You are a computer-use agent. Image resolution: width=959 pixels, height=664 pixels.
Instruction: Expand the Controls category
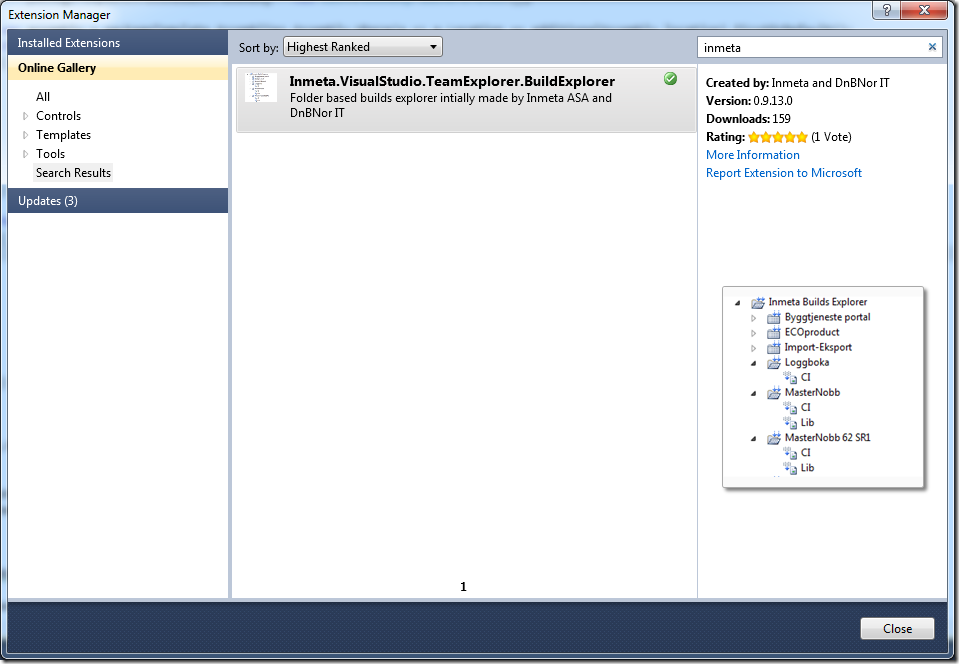[x=26, y=116]
